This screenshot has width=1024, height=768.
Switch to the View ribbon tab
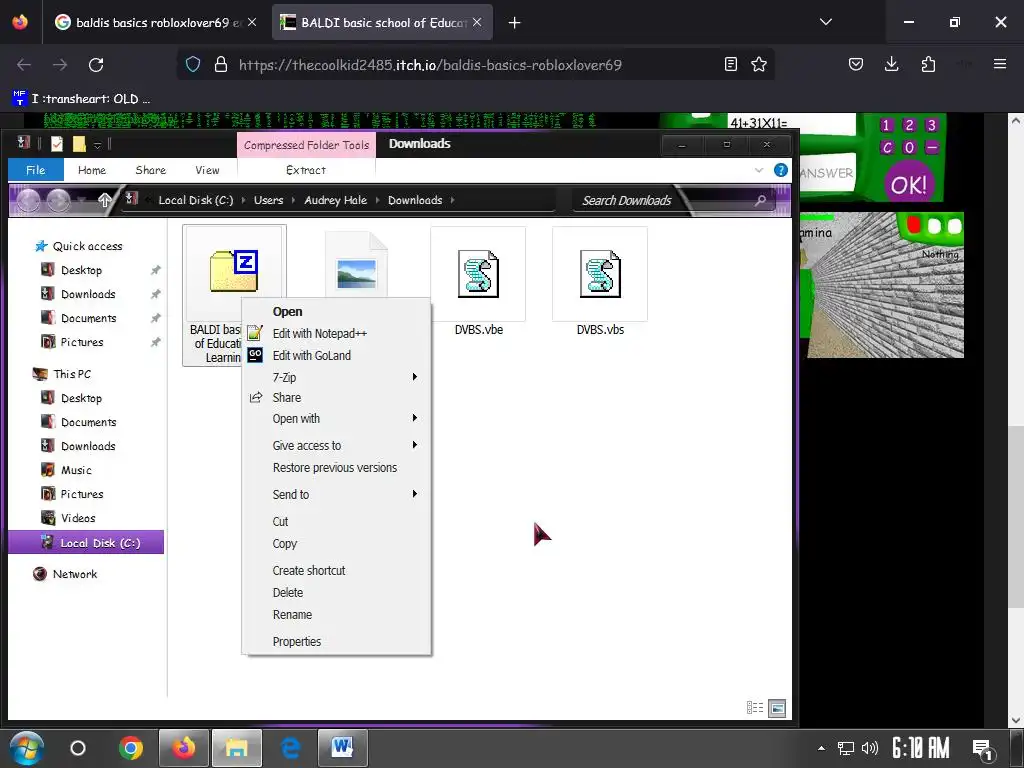click(207, 170)
